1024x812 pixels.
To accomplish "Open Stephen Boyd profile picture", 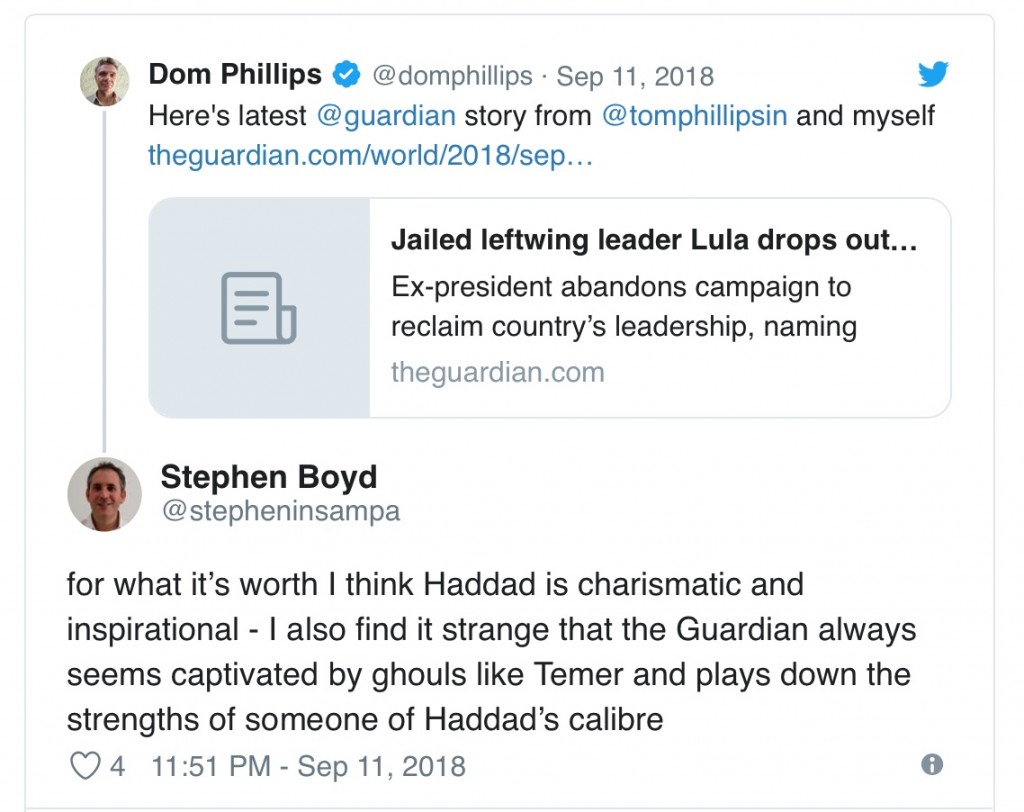I will click(104, 494).
